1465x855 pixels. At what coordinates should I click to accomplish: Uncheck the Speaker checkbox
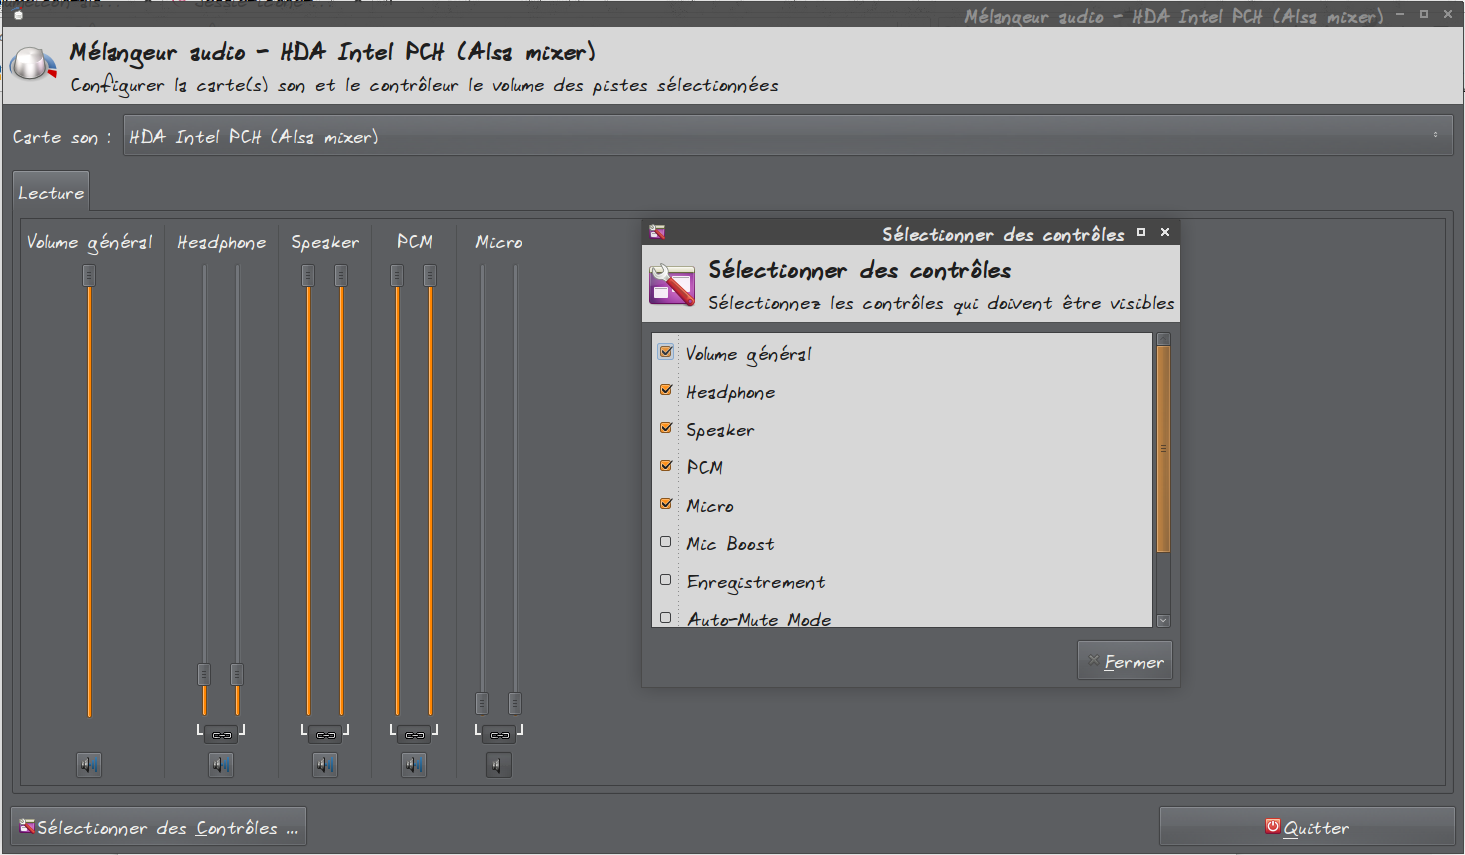coord(666,428)
